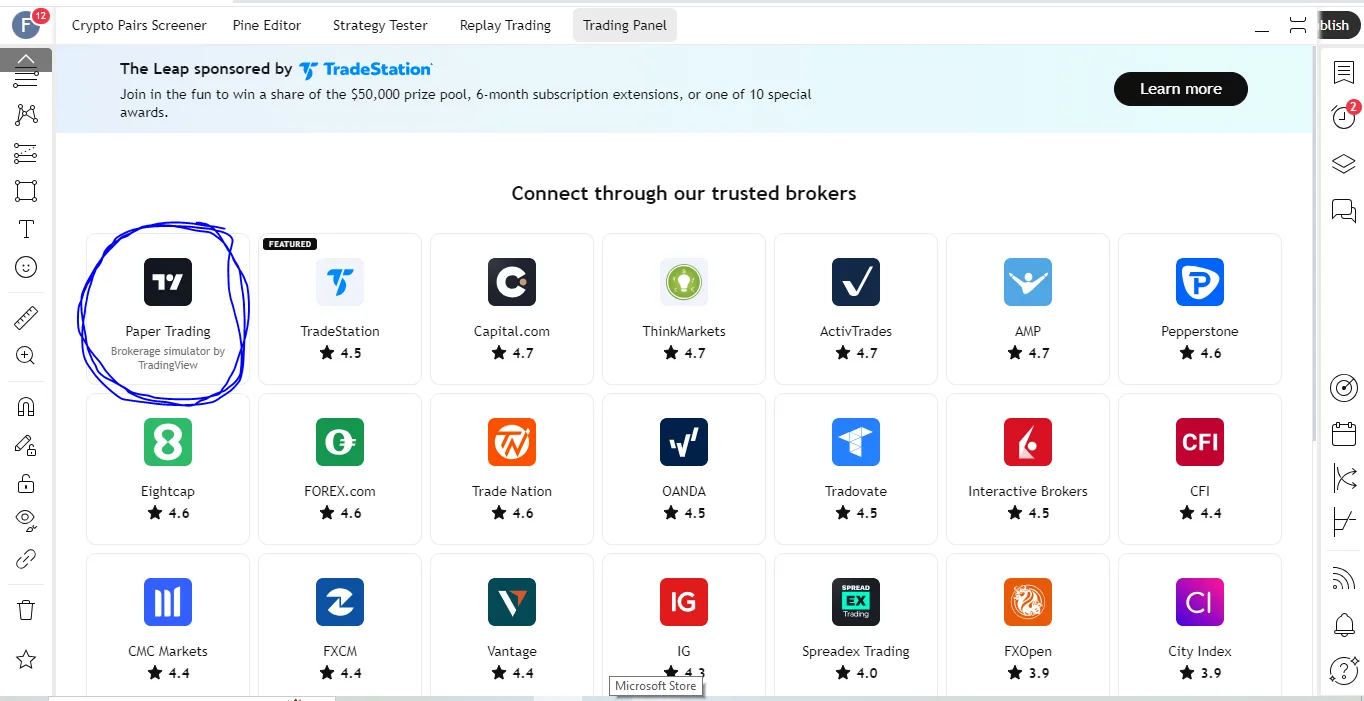Collapse the drawing tools arrow at top
Image resolution: width=1364 pixels, height=701 pixels.
point(26,60)
